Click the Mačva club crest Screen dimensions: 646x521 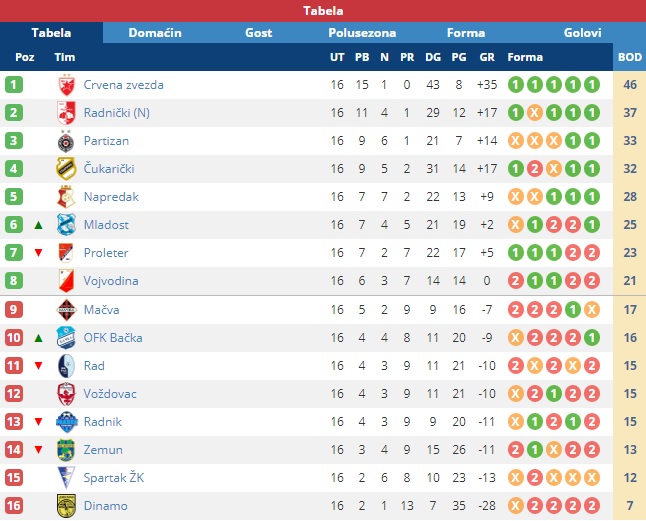pos(66,310)
